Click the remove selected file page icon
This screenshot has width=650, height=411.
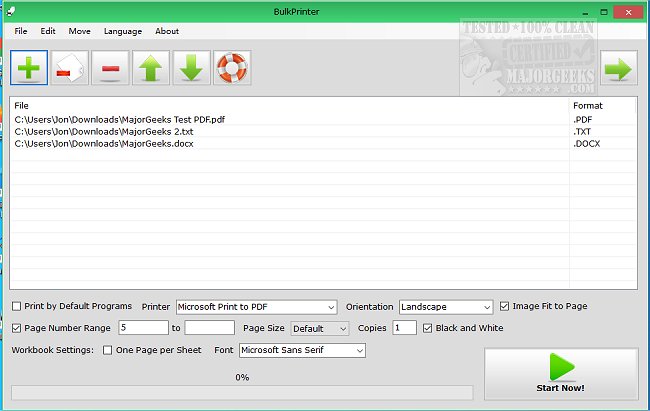click(70, 68)
